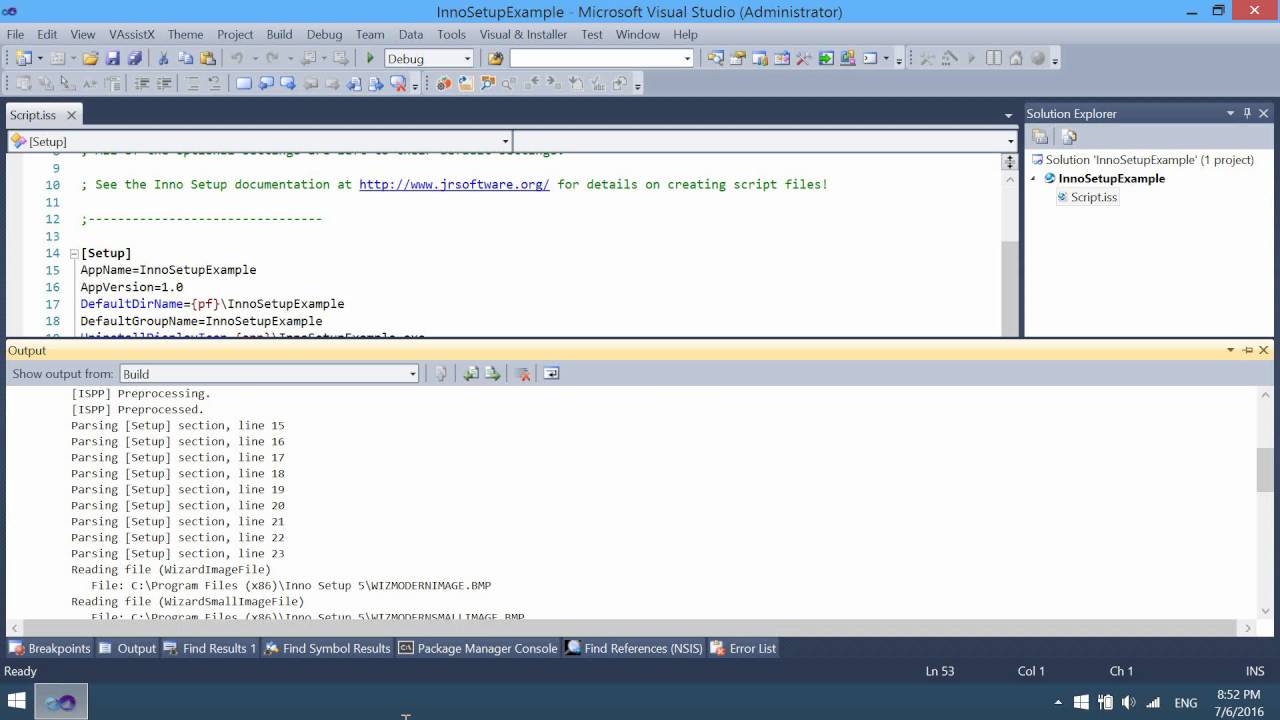
Task: Open the editor active files dropdown arrow
Action: (1008, 116)
